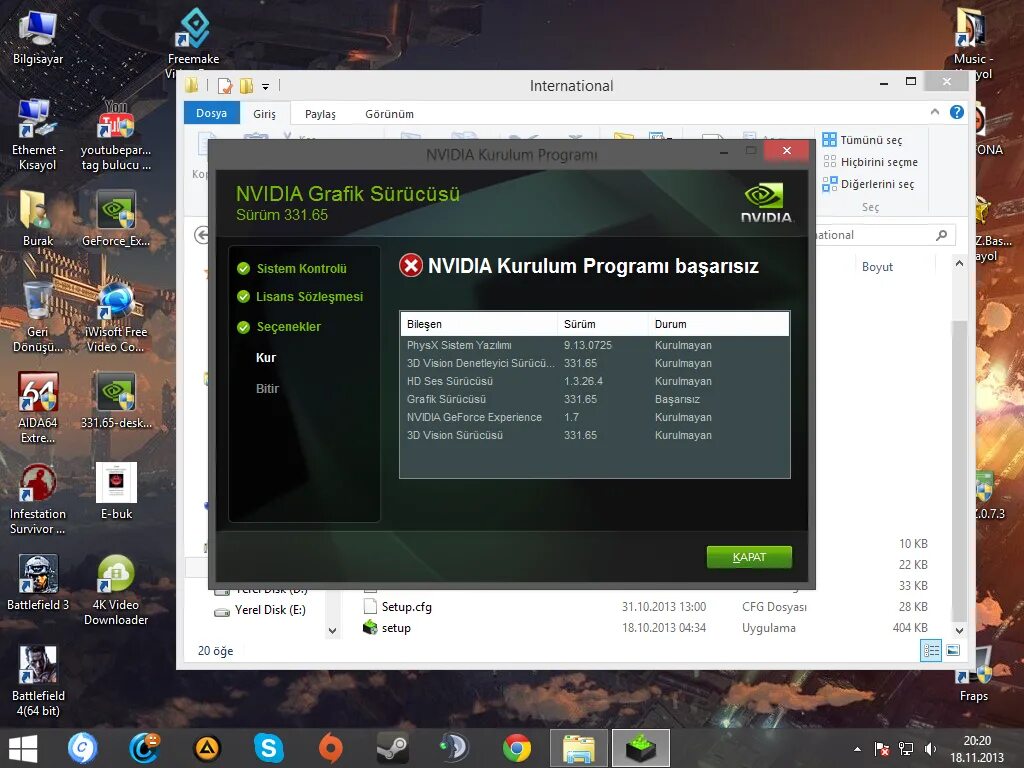Screen dimensions: 1024x768
Task: Collapse the Explorer ribbon chevron
Action: click(935, 112)
